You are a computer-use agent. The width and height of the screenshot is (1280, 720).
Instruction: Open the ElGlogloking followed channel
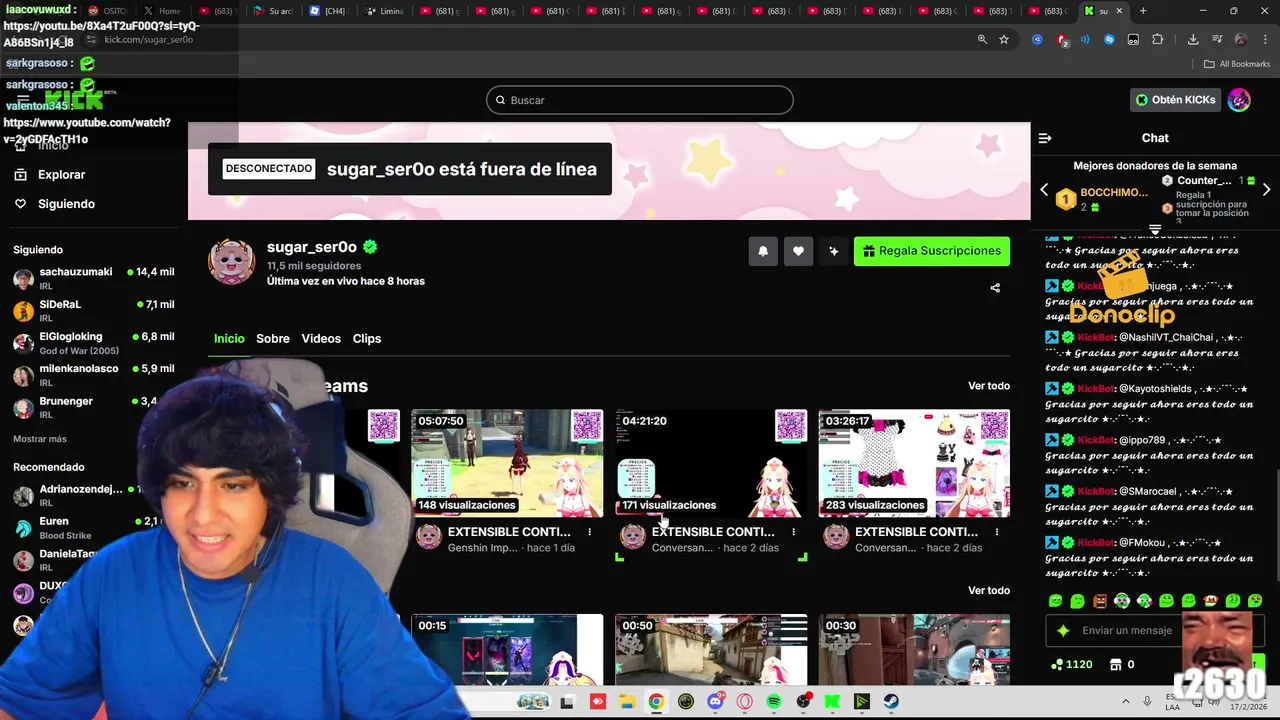click(x=93, y=343)
